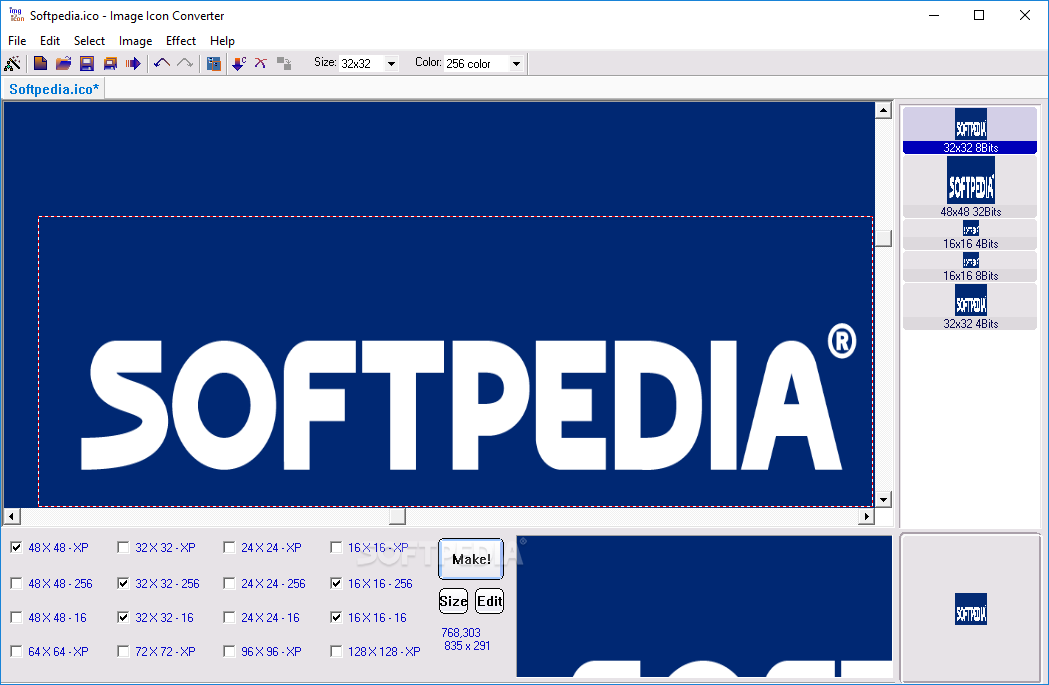Open the Image menu
The height and width of the screenshot is (685, 1049).
[x=135, y=41]
